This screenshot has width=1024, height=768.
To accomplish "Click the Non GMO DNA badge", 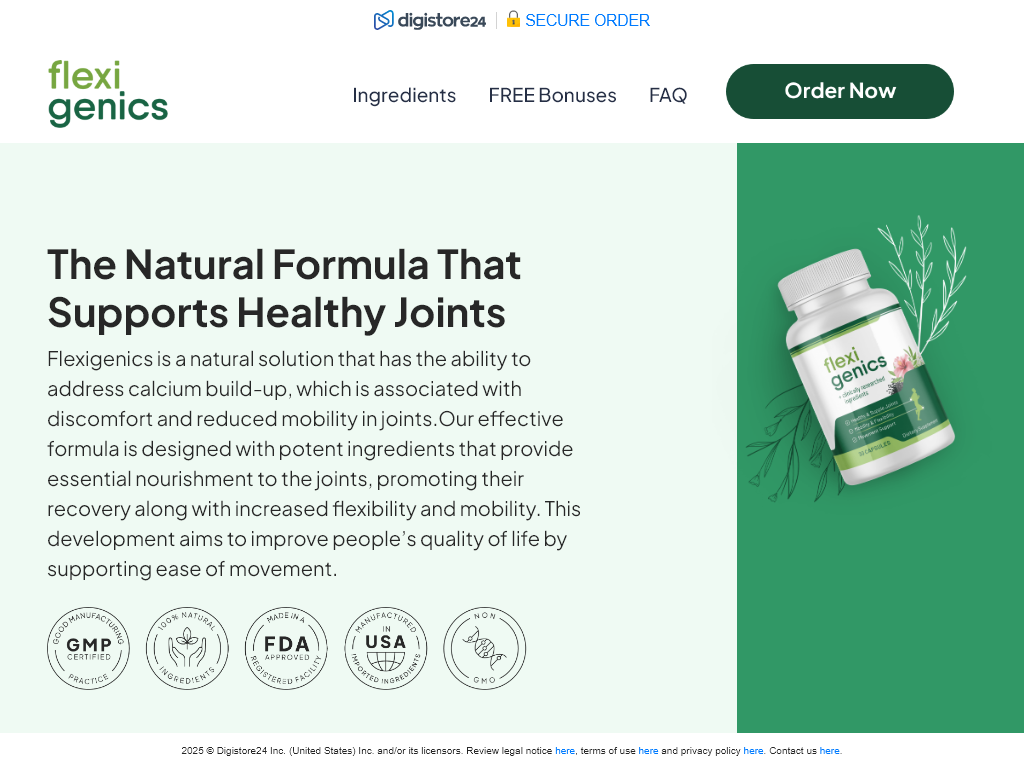I will tap(485, 648).
